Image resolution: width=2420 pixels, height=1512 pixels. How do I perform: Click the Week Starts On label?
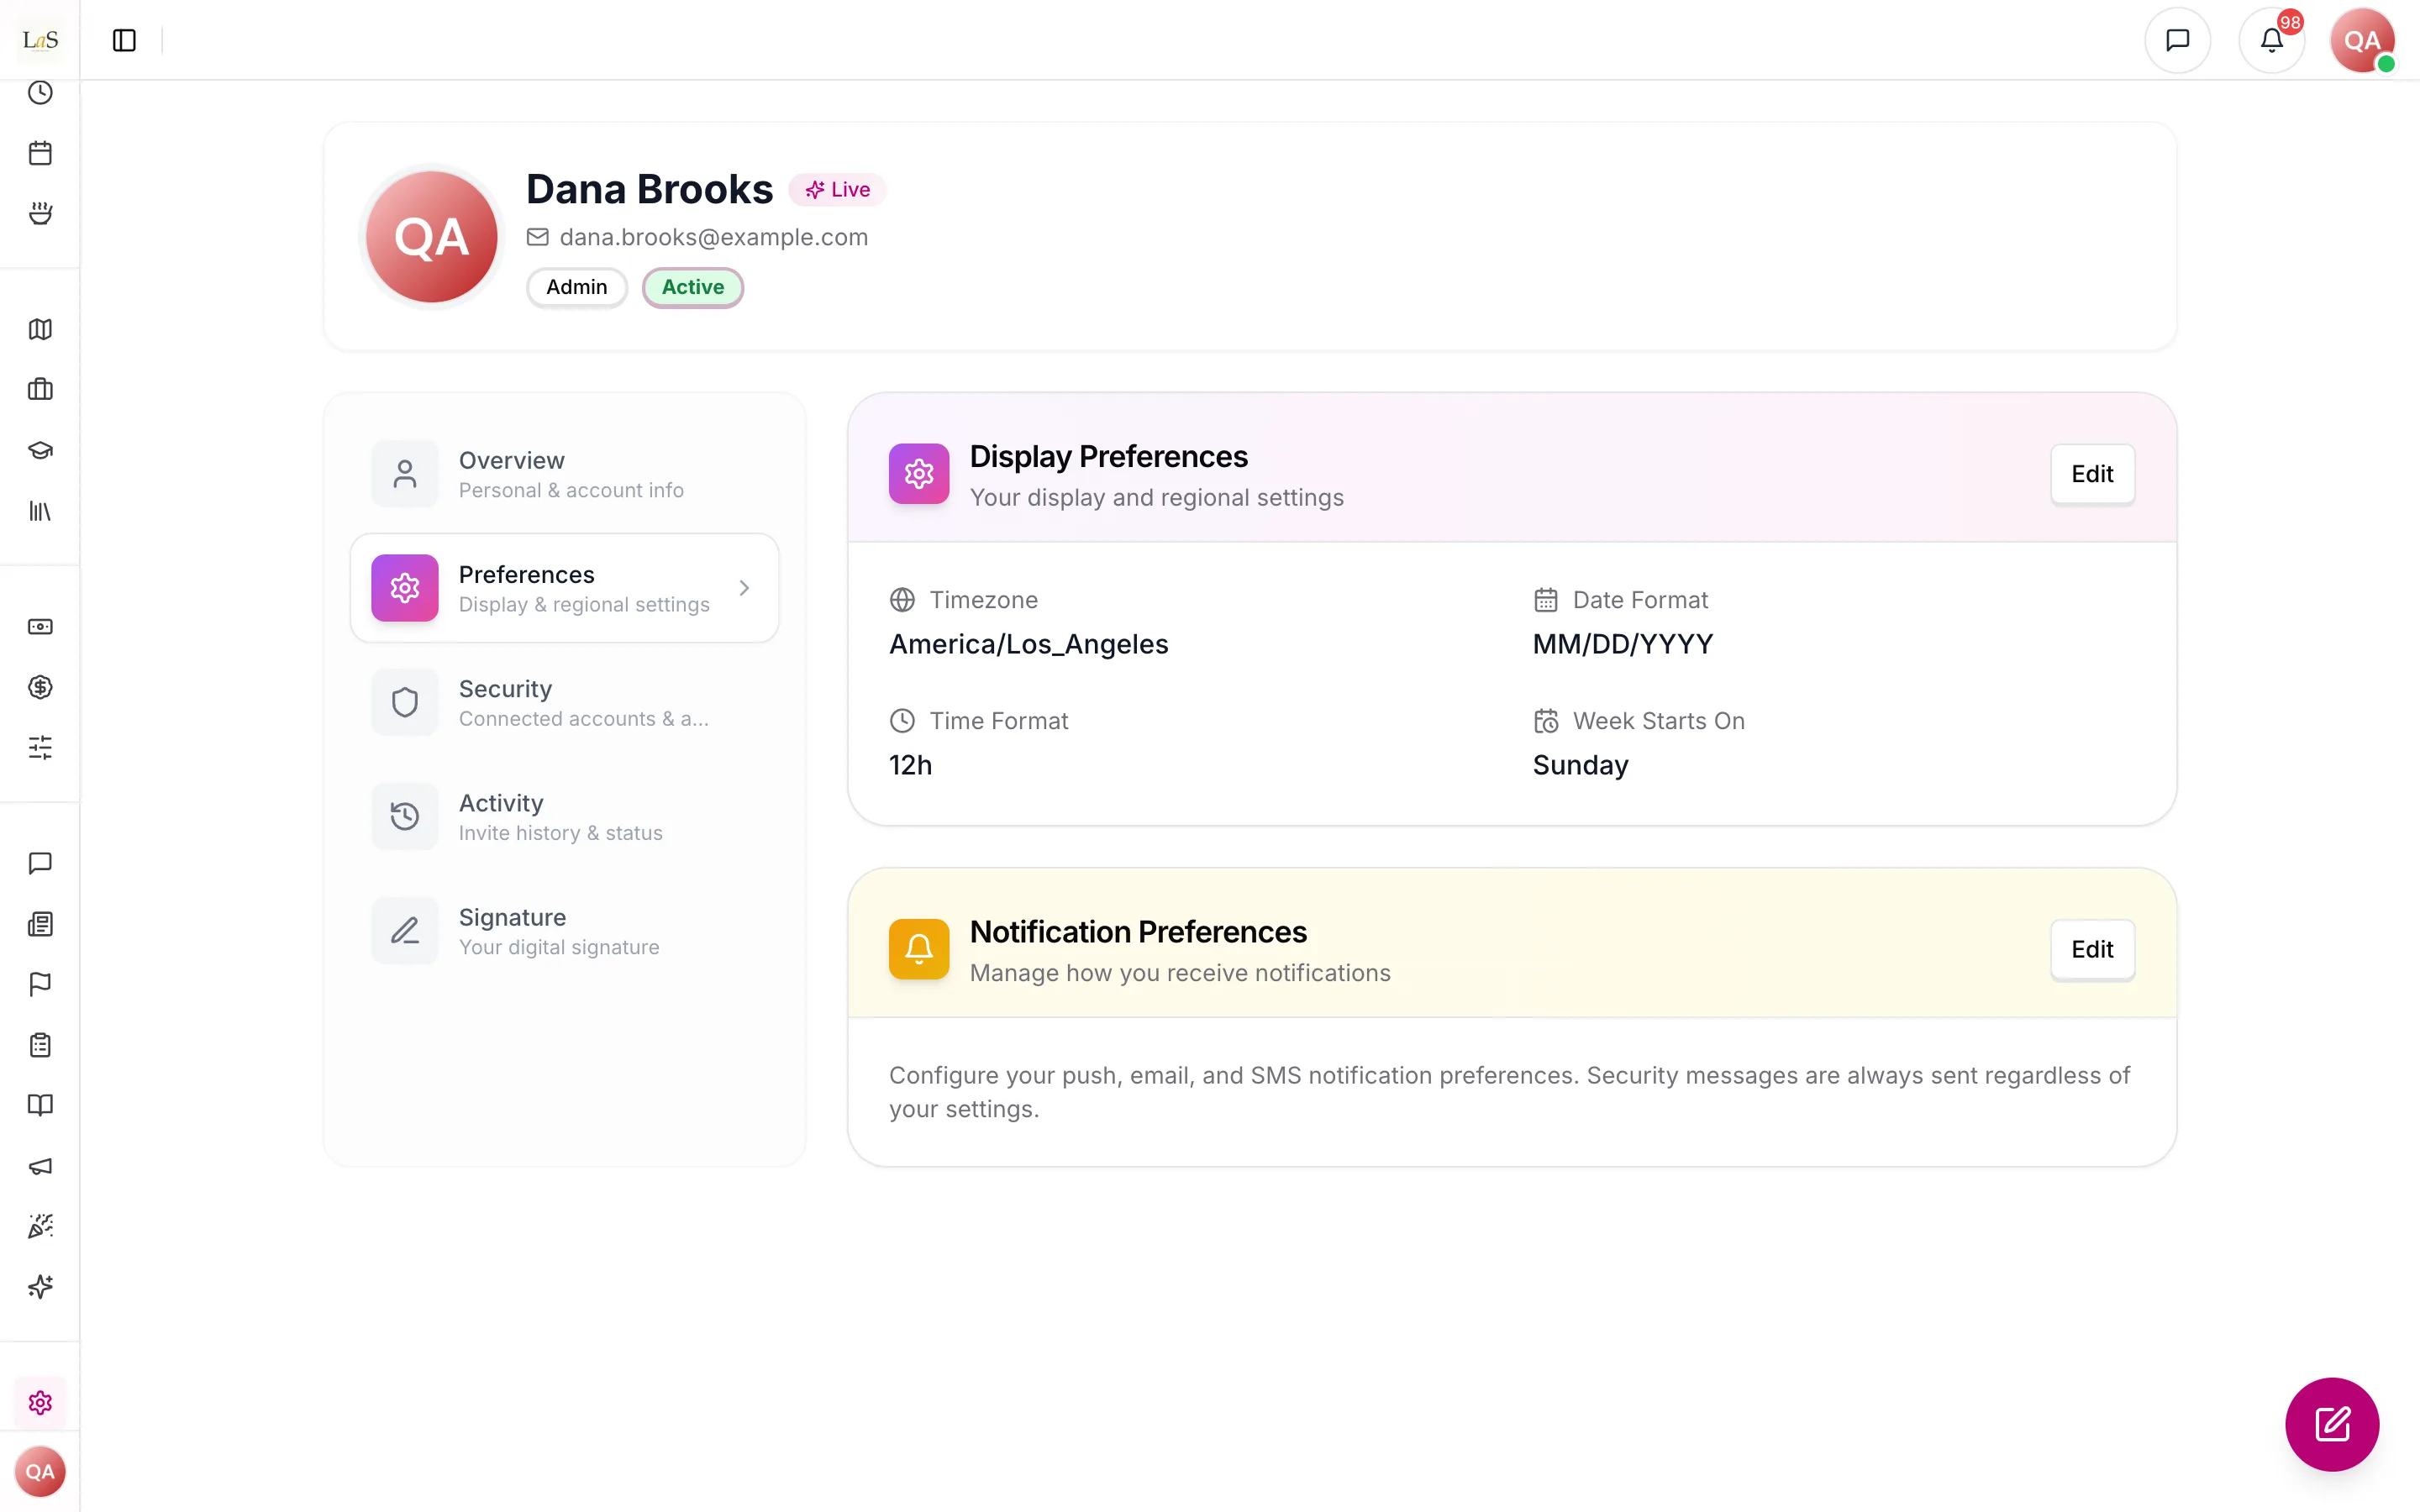pyautogui.click(x=1658, y=721)
